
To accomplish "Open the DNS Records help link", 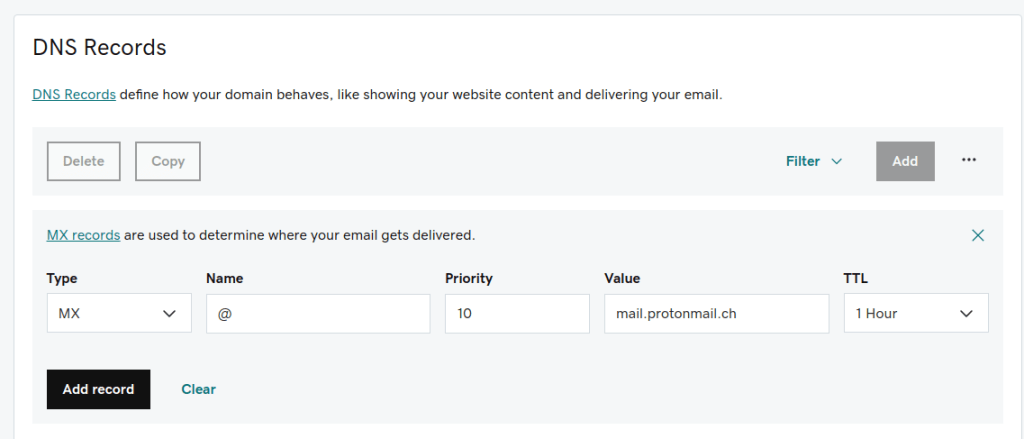I will pyautogui.click(x=74, y=95).
